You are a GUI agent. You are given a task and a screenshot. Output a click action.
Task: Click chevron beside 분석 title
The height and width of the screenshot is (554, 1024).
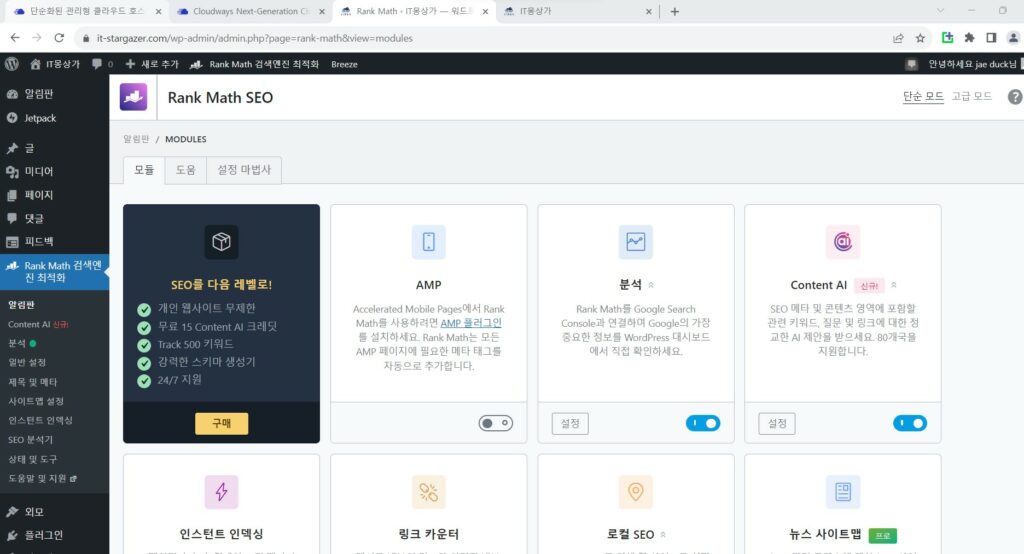(x=651, y=285)
